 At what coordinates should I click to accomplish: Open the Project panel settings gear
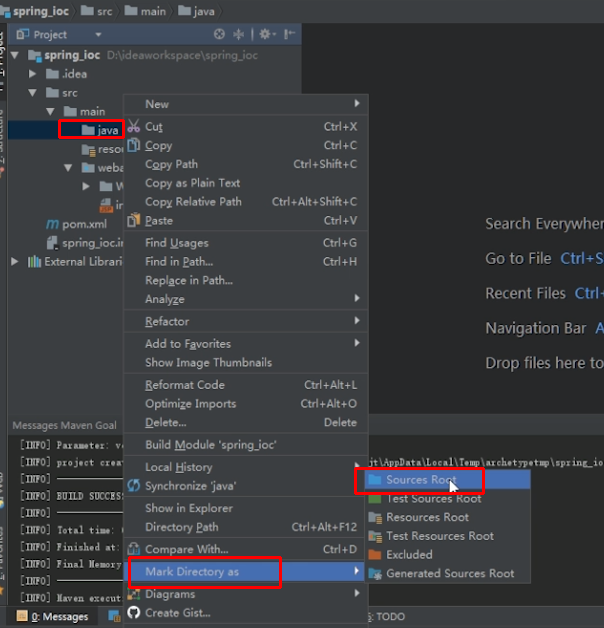pos(265,34)
